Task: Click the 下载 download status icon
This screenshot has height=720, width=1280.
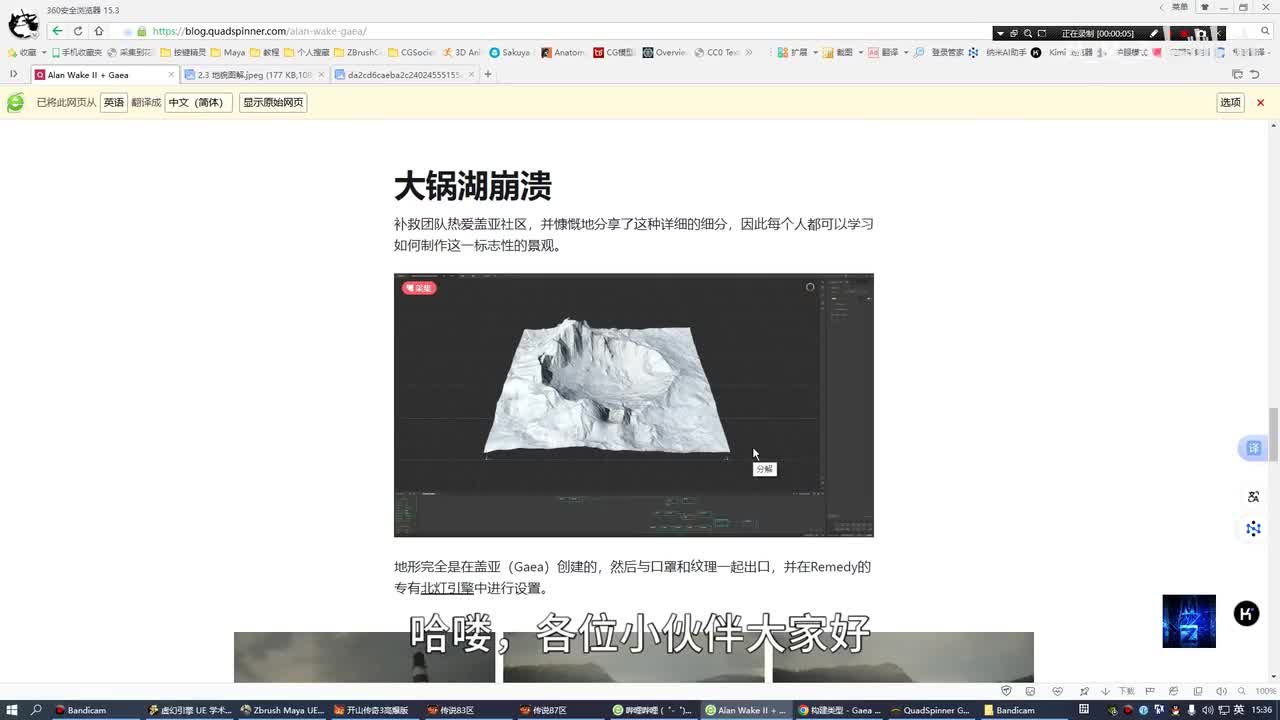Action: click(1119, 691)
